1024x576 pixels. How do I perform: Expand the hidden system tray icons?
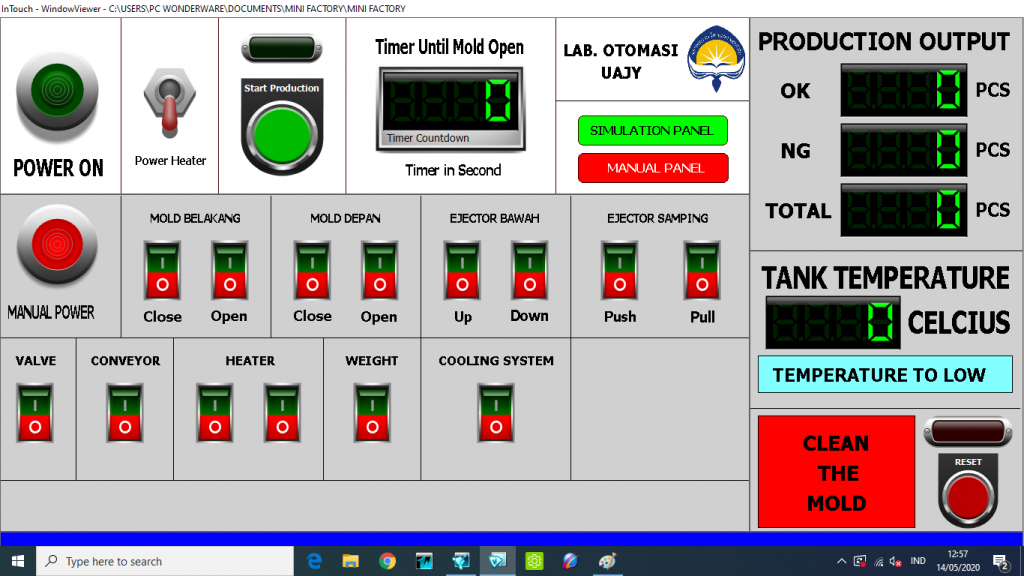click(x=841, y=561)
